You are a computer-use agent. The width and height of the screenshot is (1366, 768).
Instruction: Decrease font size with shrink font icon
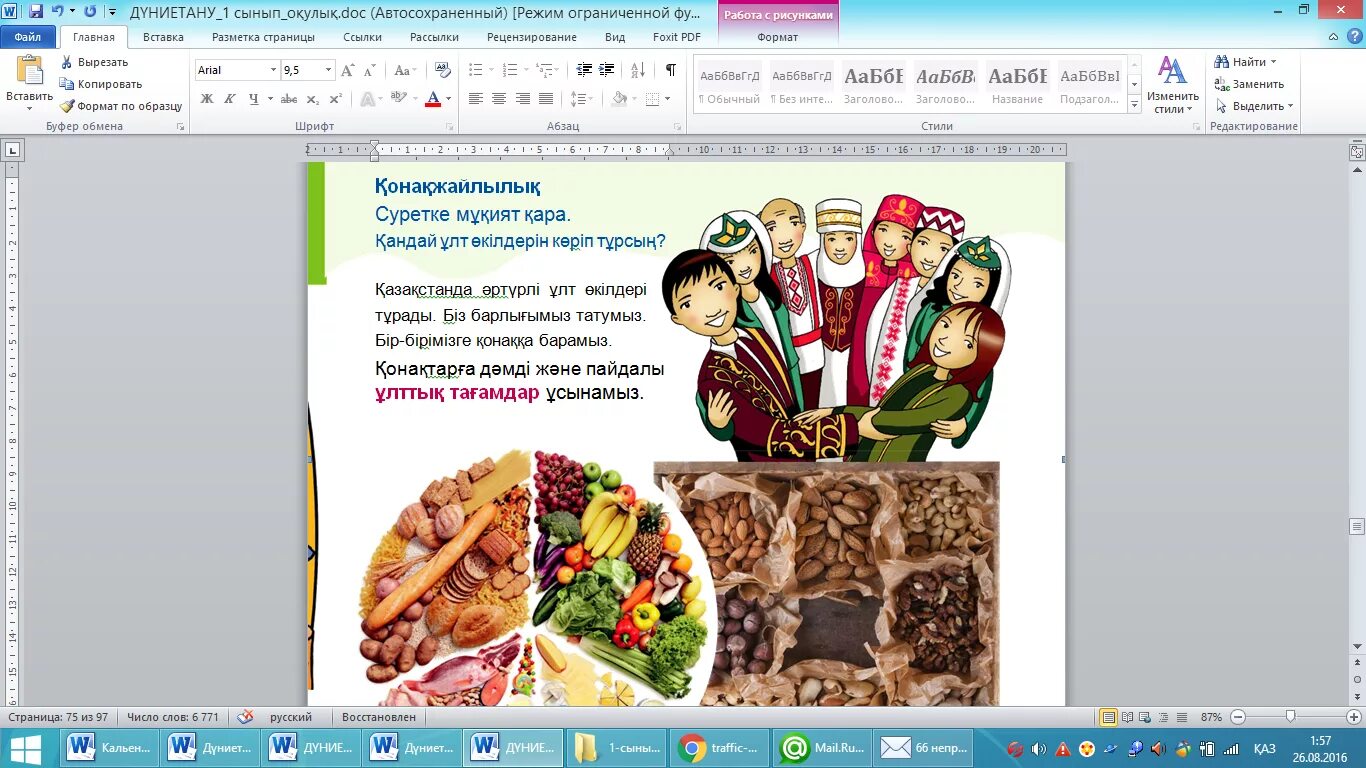click(x=369, y=70)
